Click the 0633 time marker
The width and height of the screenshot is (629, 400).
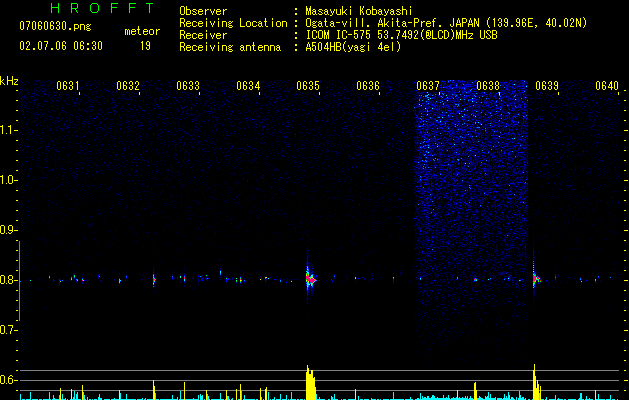tap(188, 86)
